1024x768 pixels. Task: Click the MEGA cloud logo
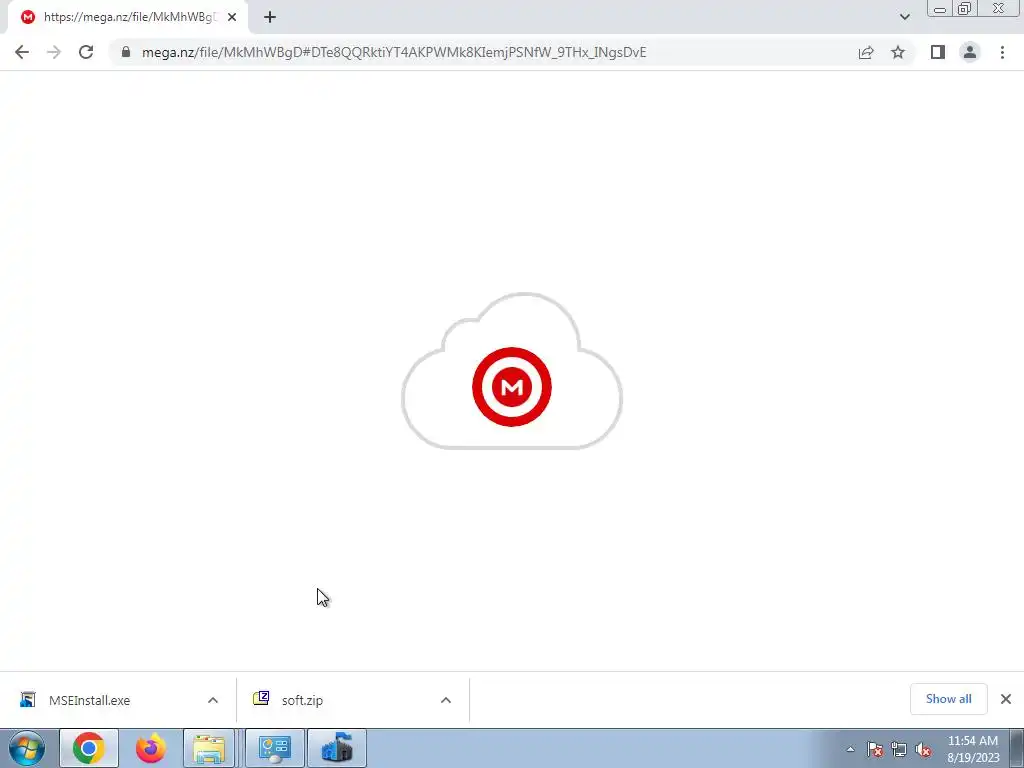point(512,372)
